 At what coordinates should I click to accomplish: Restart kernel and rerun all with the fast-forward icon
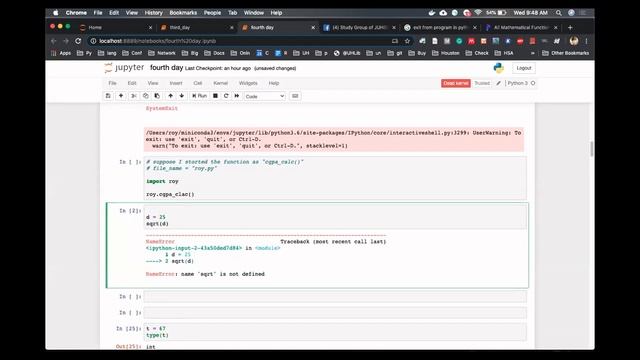(x=237, y=96)
